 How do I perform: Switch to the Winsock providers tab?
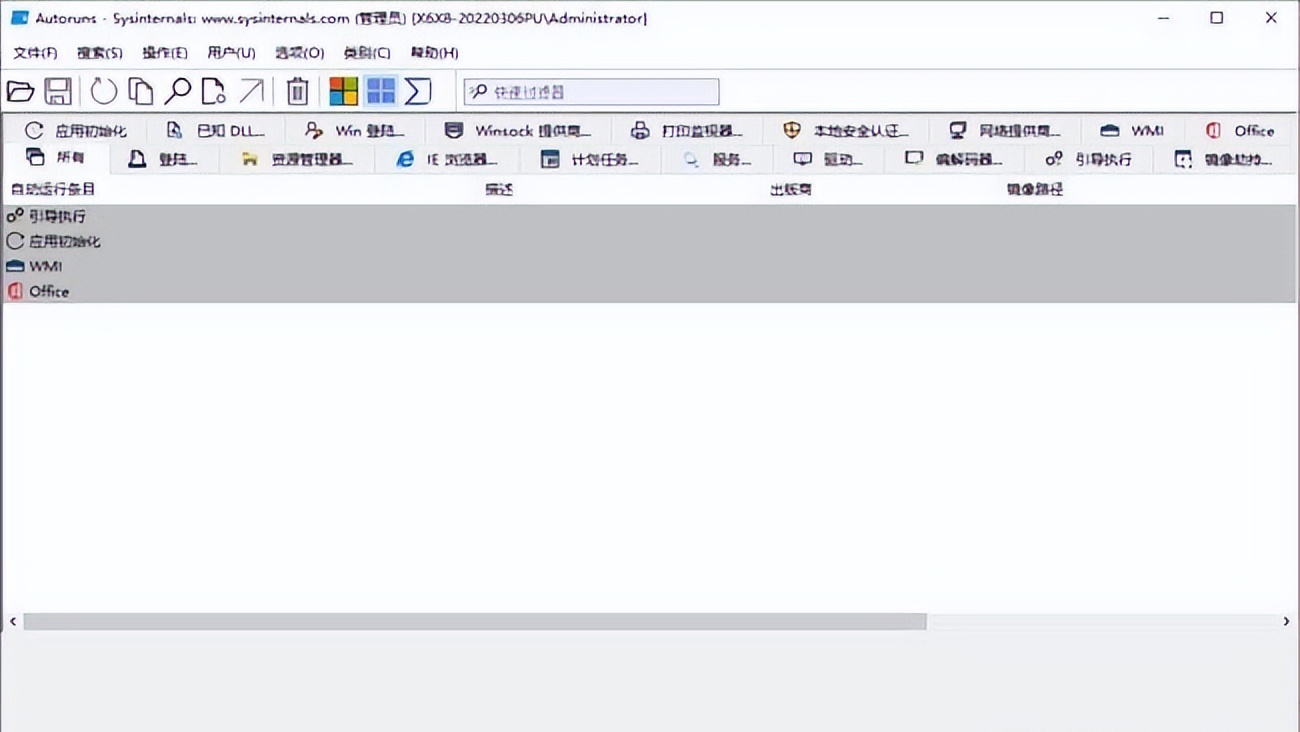point(517,131)
